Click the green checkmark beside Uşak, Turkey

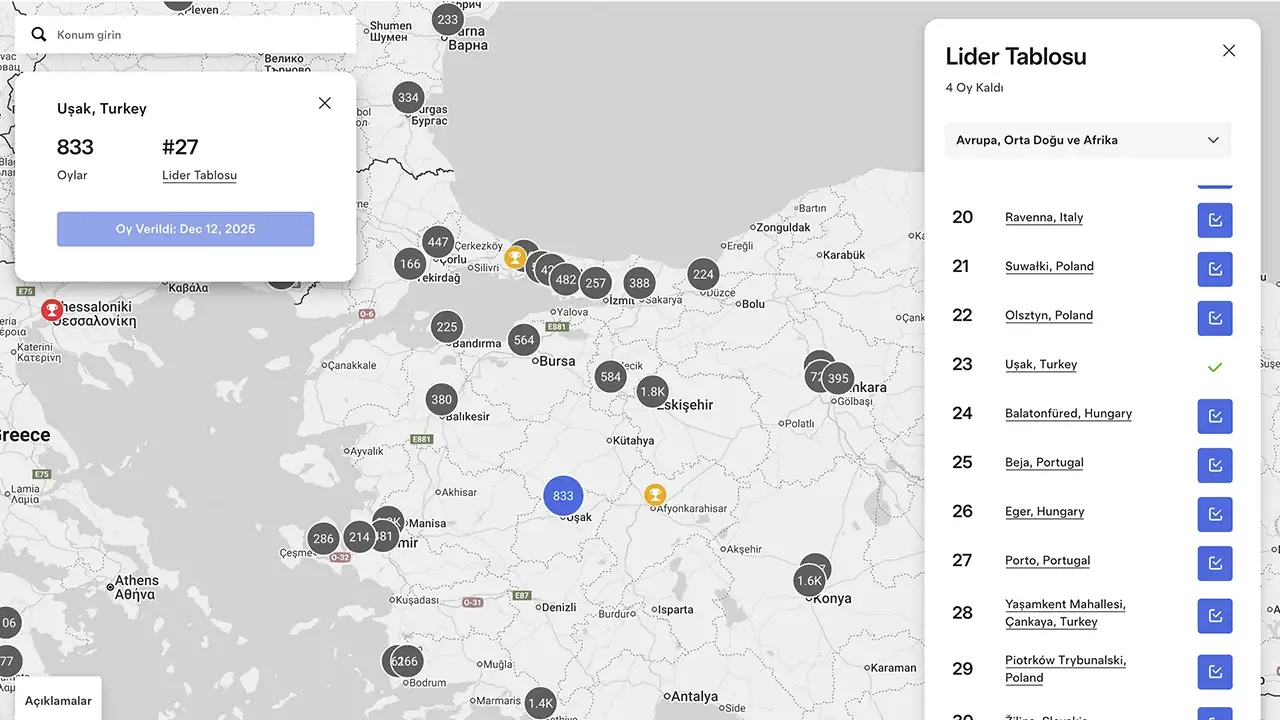pyautogui.click(x=1215, y=367)
